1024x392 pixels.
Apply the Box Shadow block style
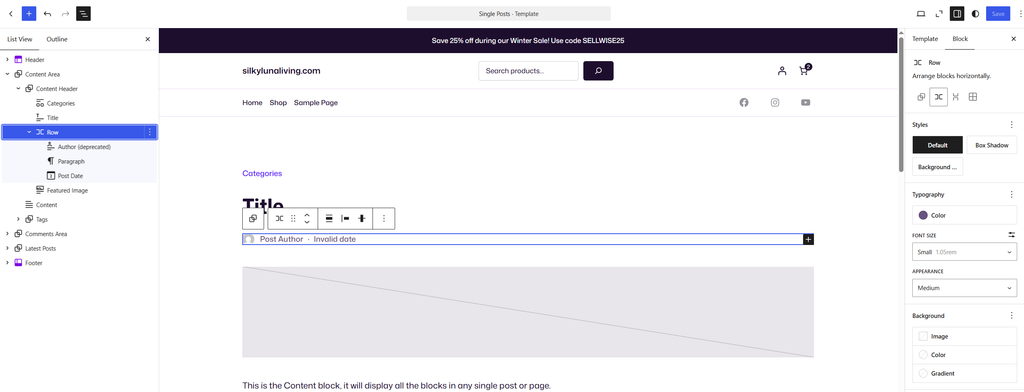pyautogui.click(x=991, y=145)
